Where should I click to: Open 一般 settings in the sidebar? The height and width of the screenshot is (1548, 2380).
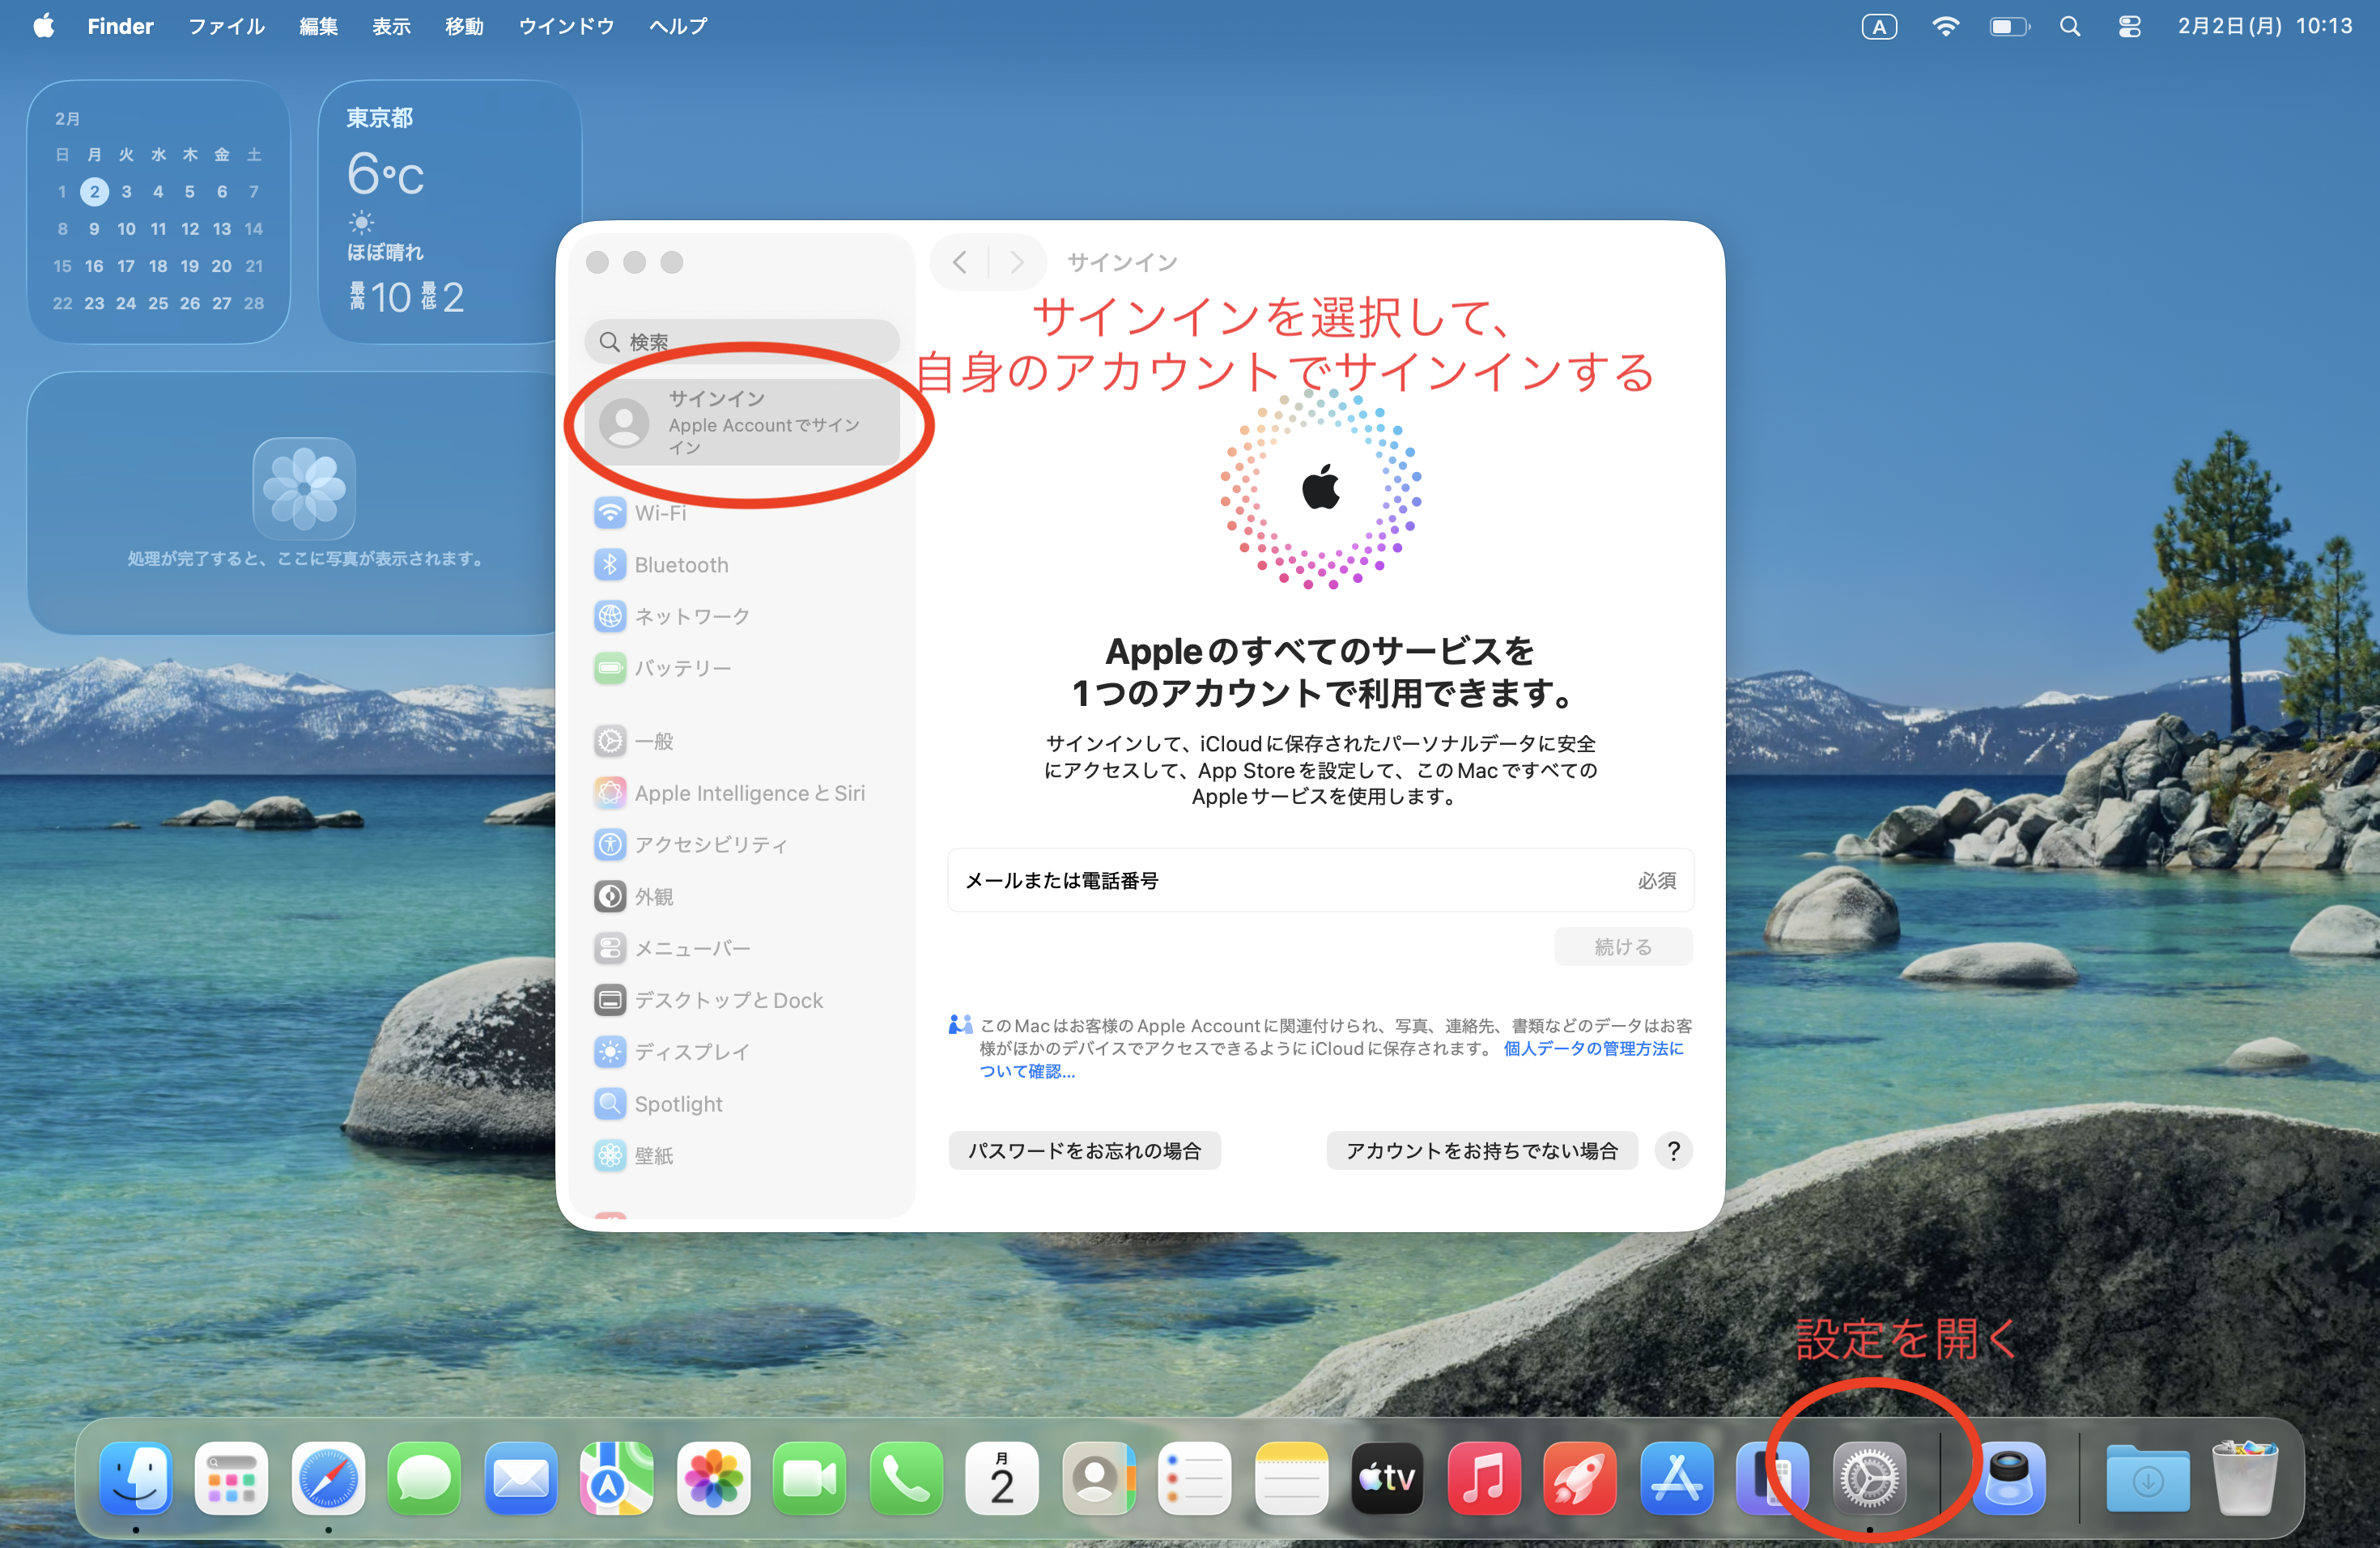(742, 741)
